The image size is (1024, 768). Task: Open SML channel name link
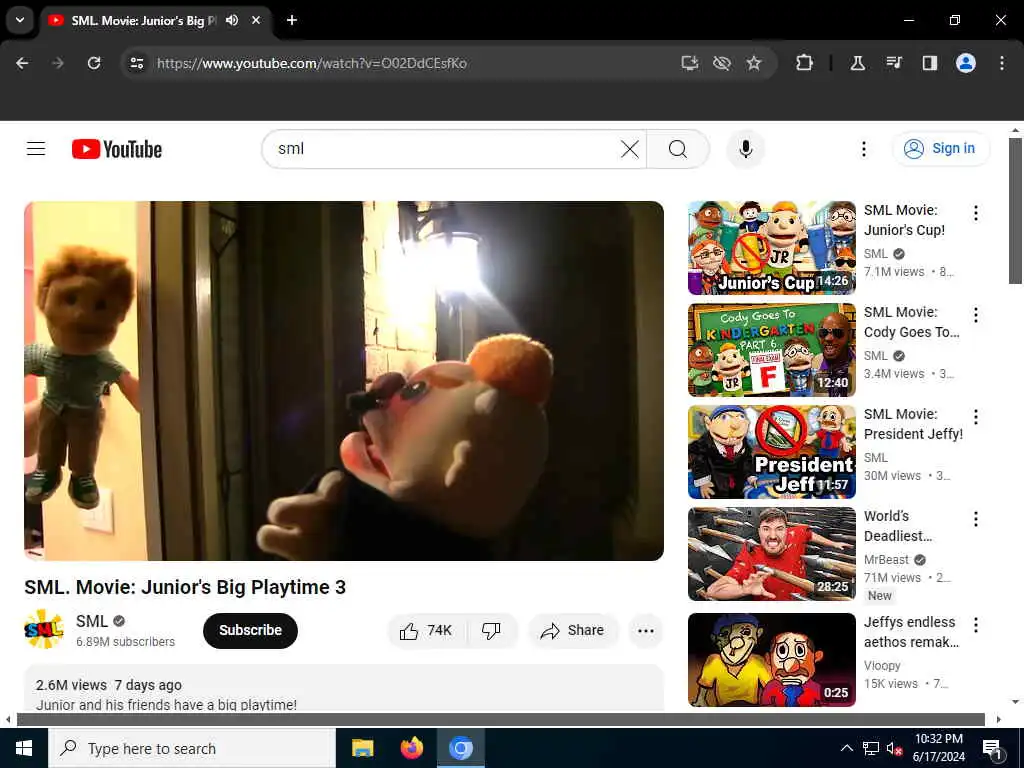(91, 621)
